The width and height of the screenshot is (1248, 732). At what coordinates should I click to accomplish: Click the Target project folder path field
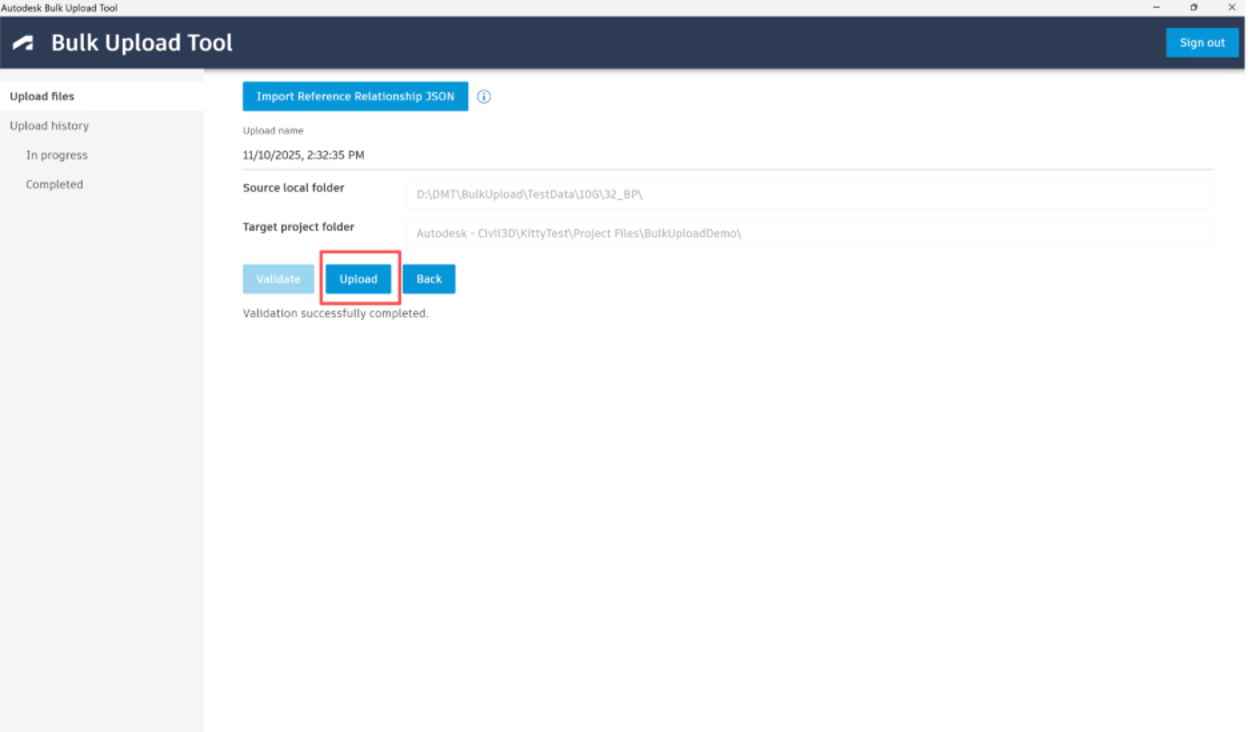(812, 232)
